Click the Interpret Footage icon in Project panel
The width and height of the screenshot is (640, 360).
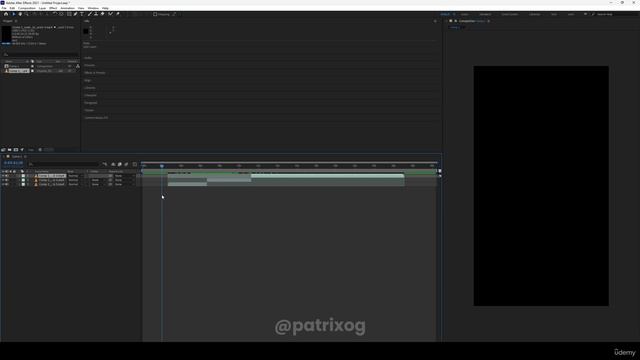(3, 150)
